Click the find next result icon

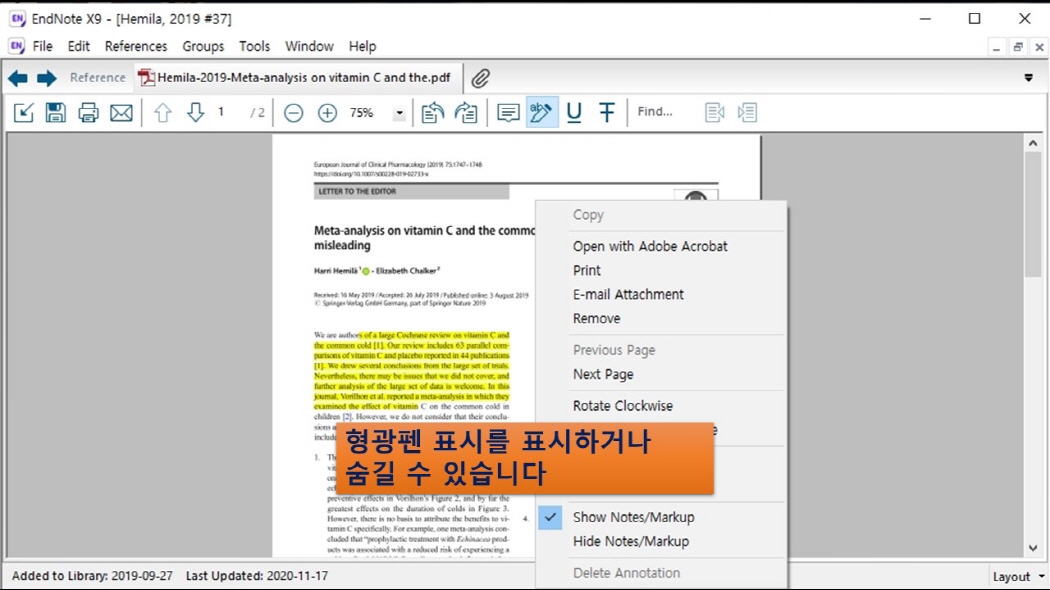tap(747, 113)
